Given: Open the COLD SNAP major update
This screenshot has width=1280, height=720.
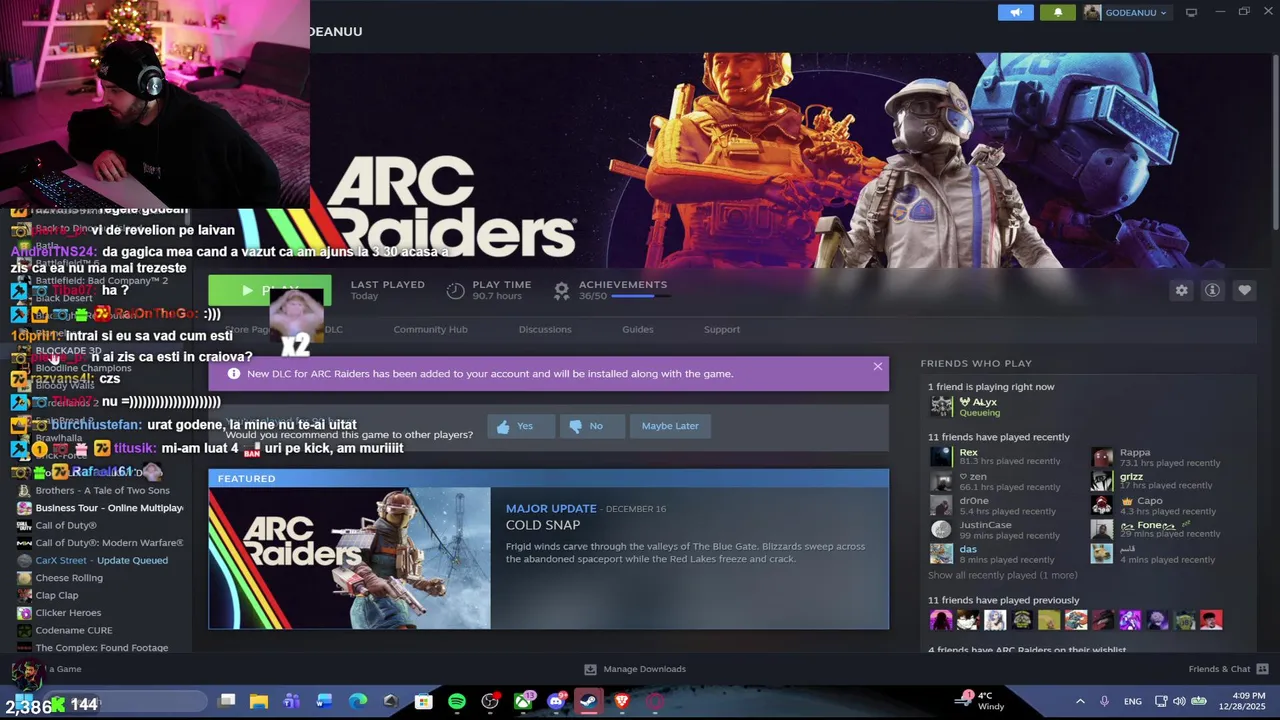Looking at the screenshot, I should pyautogui.click(x=543, y=525).
